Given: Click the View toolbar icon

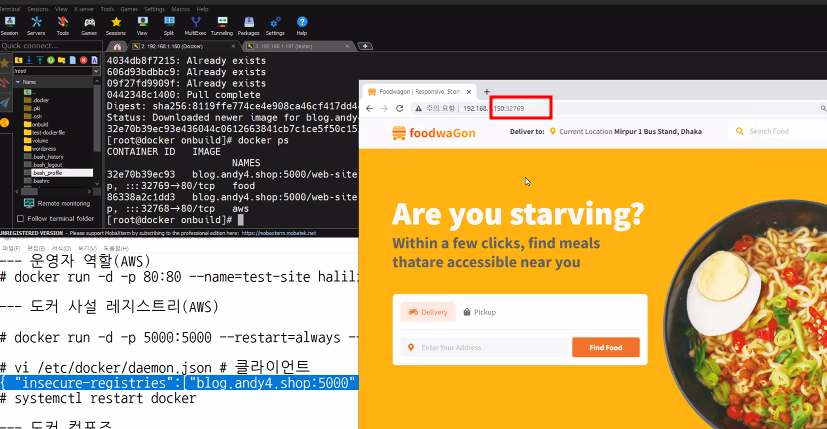Looking at the screenshot, I should click(x=142, y=25).
